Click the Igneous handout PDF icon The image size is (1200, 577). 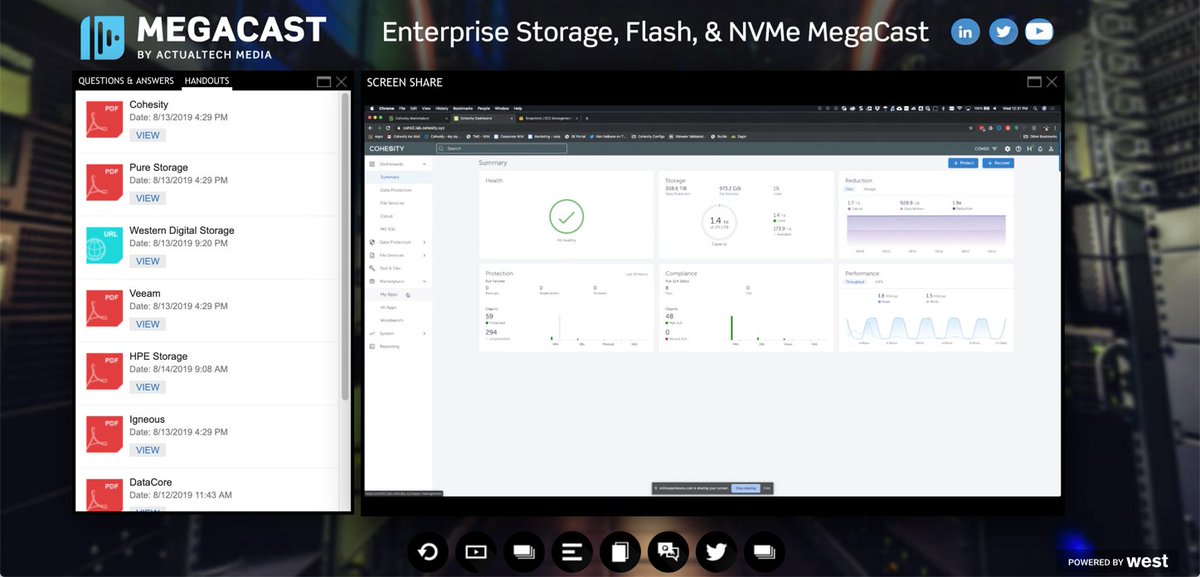pyautogui.click(x=104, y=435)
